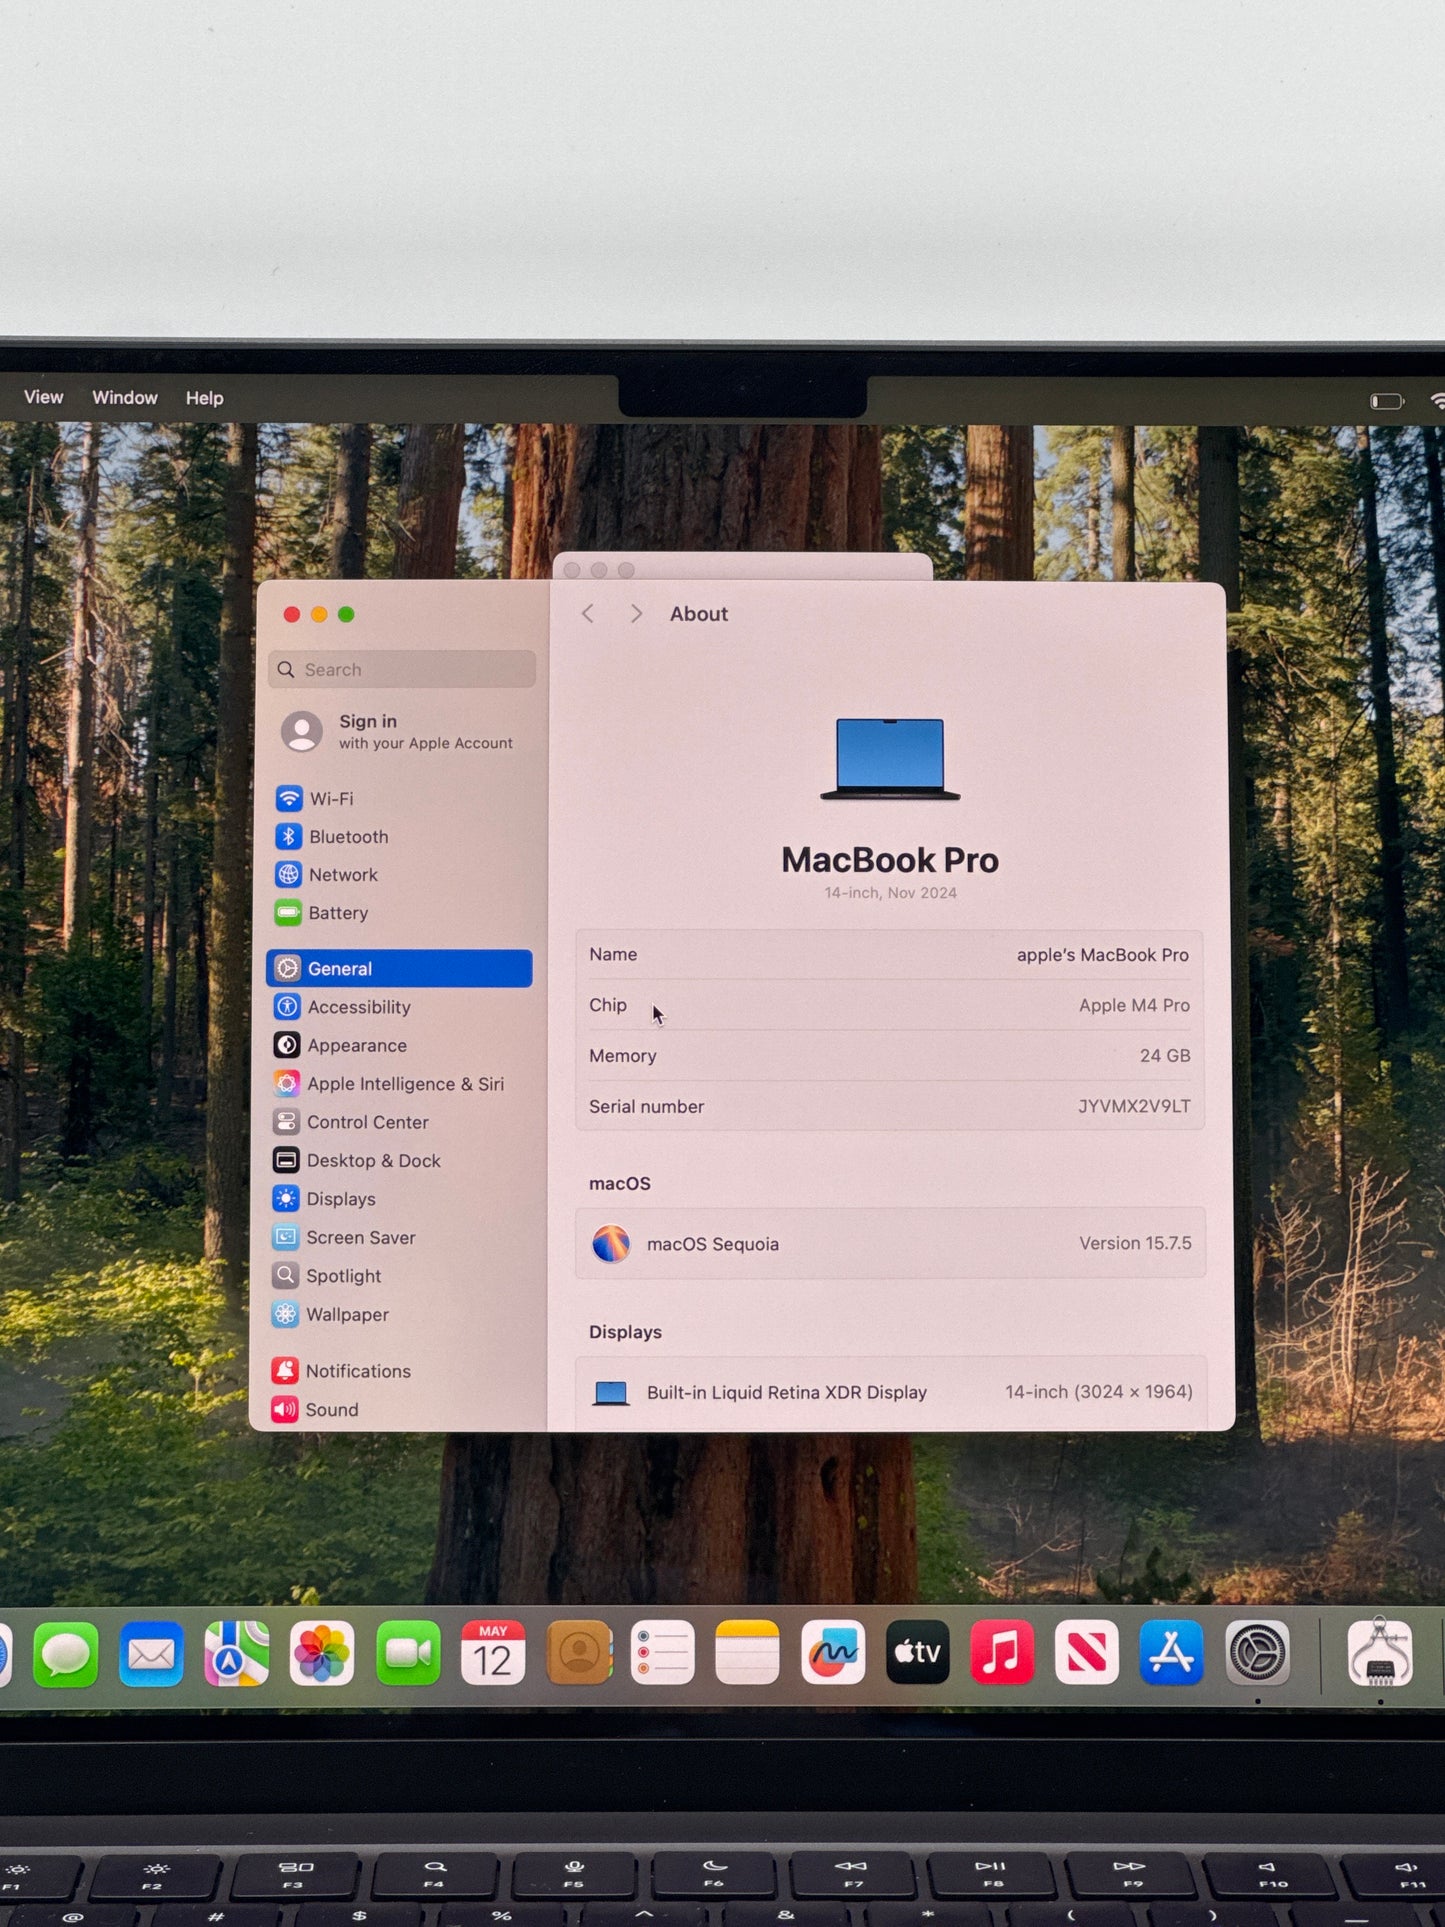1445x1927 pixels.
Task: Start FaceTime from the Dock
Action: click(408, 1653)
